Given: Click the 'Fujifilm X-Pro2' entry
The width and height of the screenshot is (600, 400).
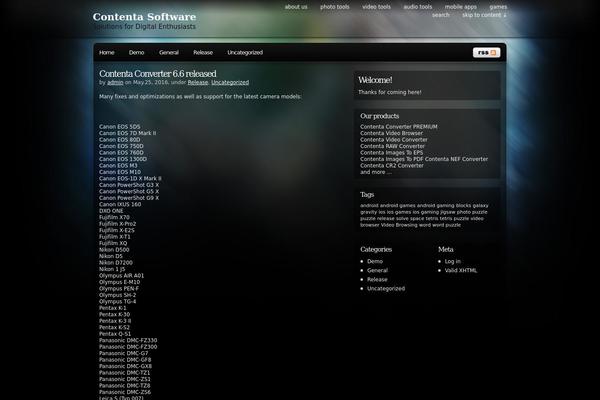Looking at the screenshot, I should pos(117,224).
